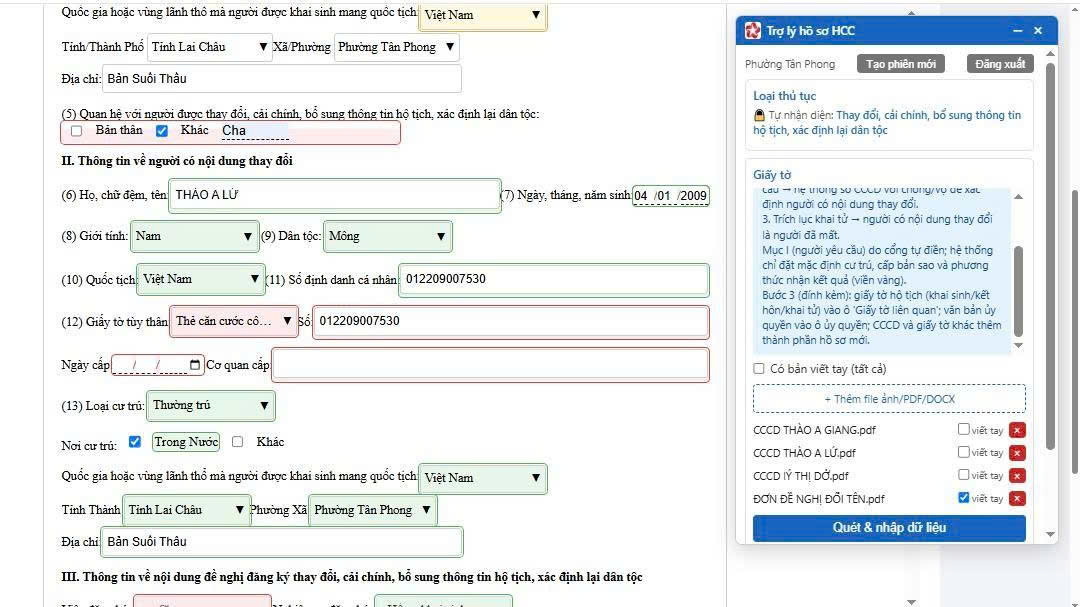Open the Tỉnh/Thành Phố Tỉnh Lai Châu dropdown

click(x=209, y=47)
